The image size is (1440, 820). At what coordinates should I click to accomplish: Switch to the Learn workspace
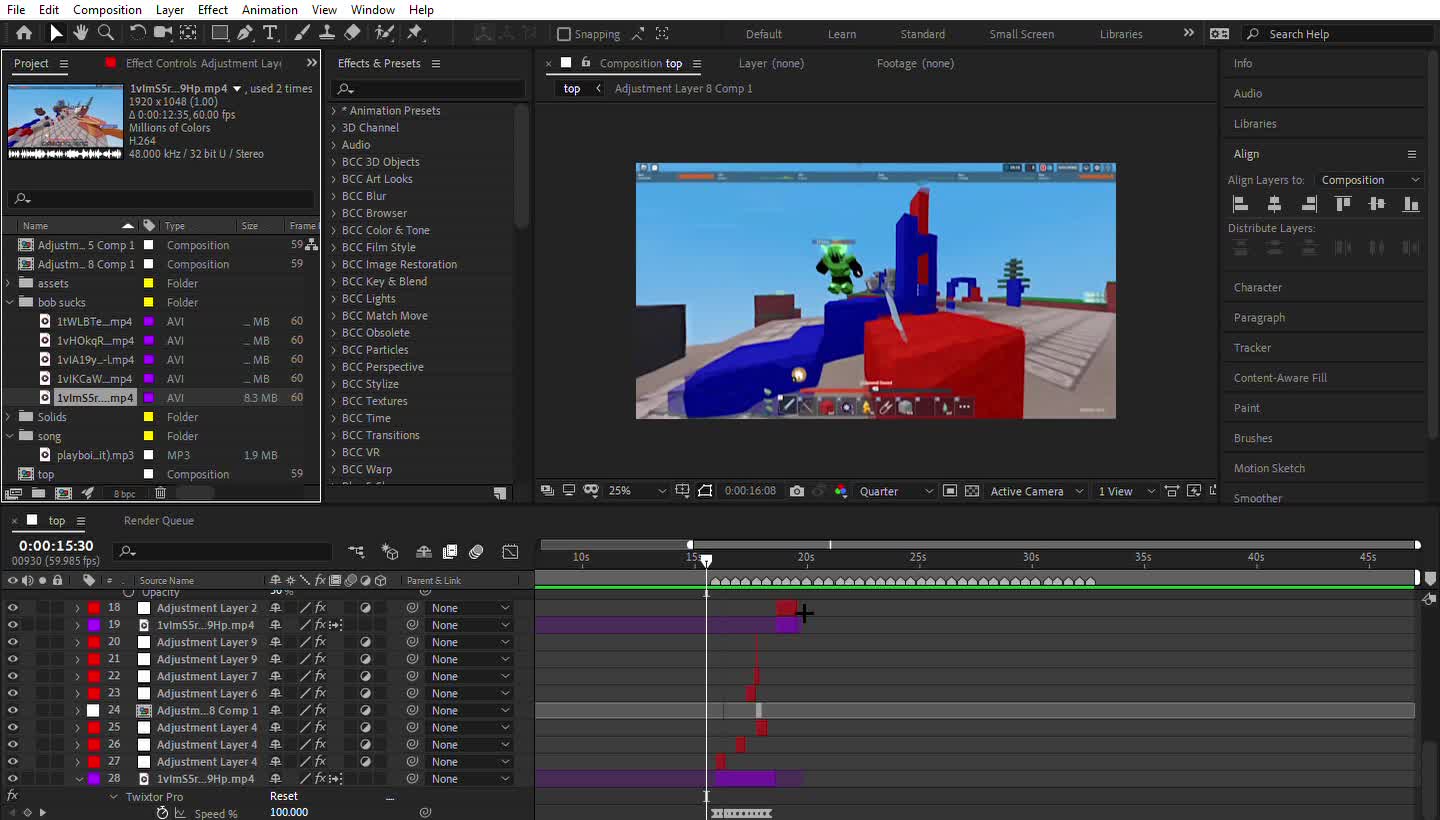[842, 34]
